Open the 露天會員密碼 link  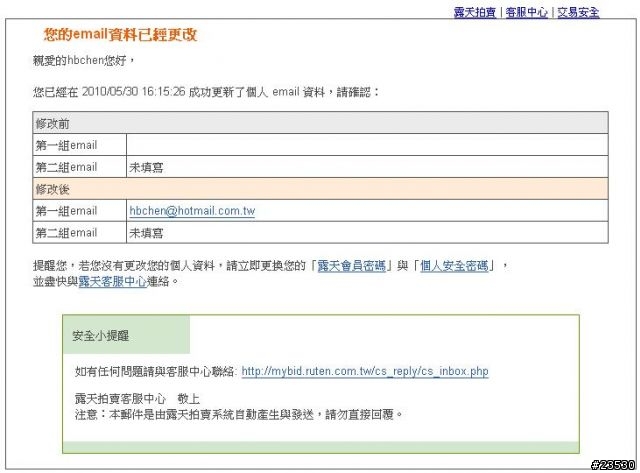point(351,266)
